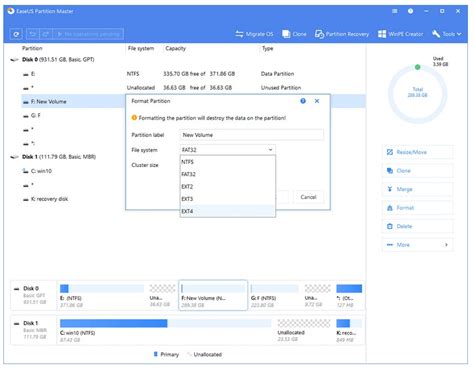Click Cancel in Format Partition dialog
474x369 pixels.
[308, 197]
